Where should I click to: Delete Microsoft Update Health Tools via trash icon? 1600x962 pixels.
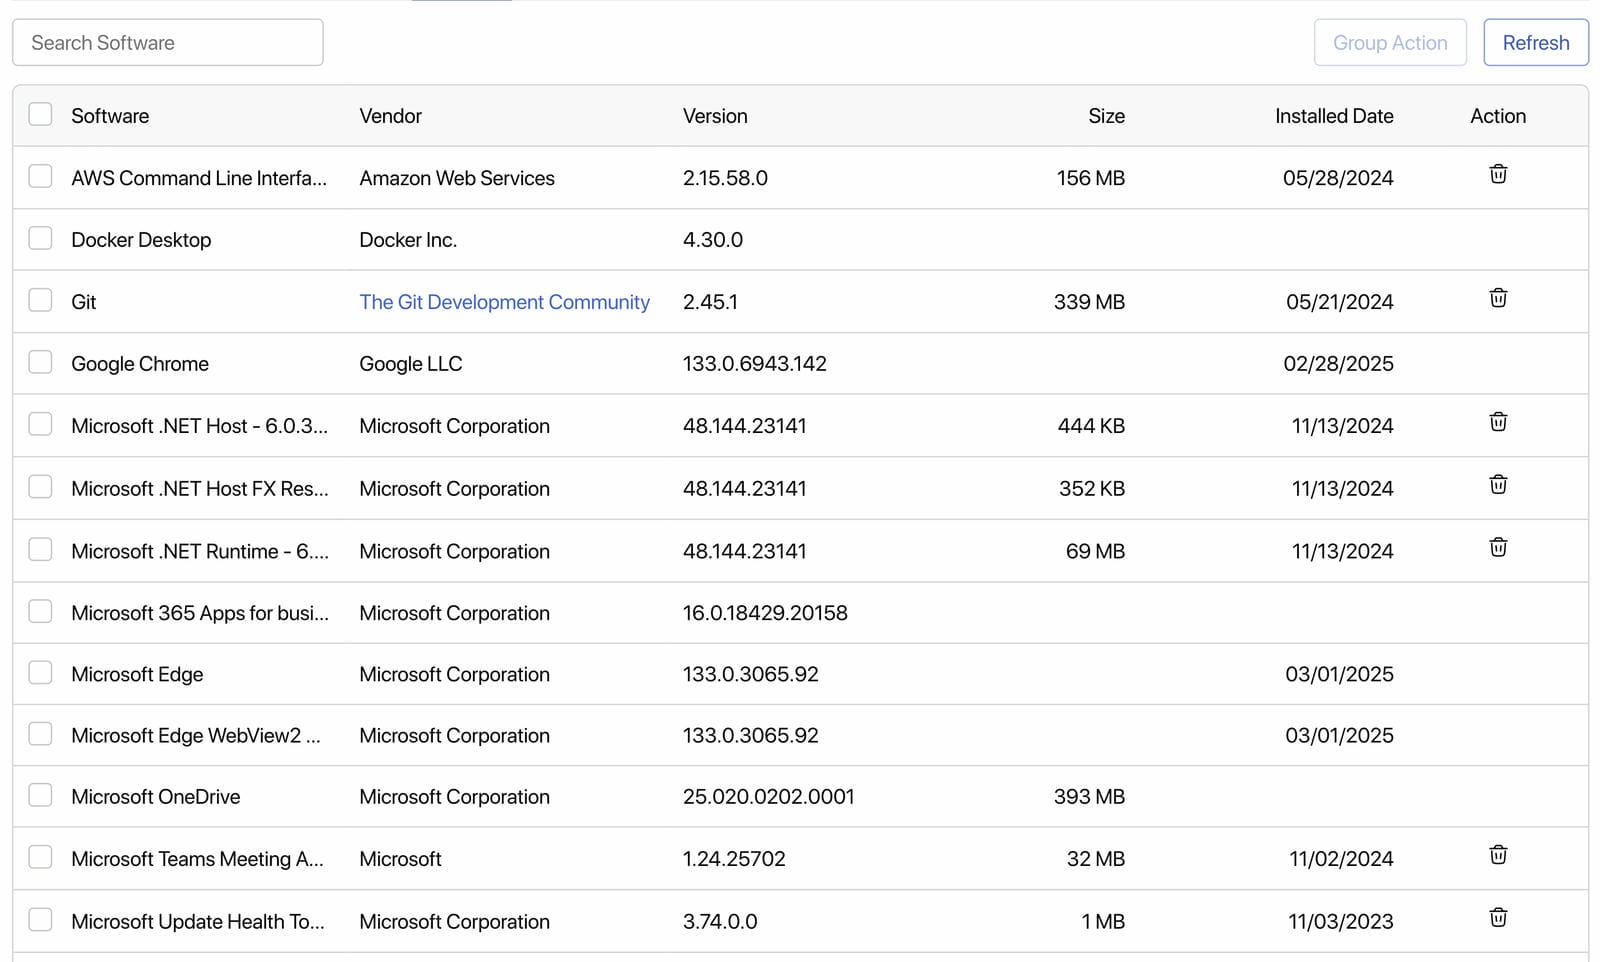coord(1497,919)
